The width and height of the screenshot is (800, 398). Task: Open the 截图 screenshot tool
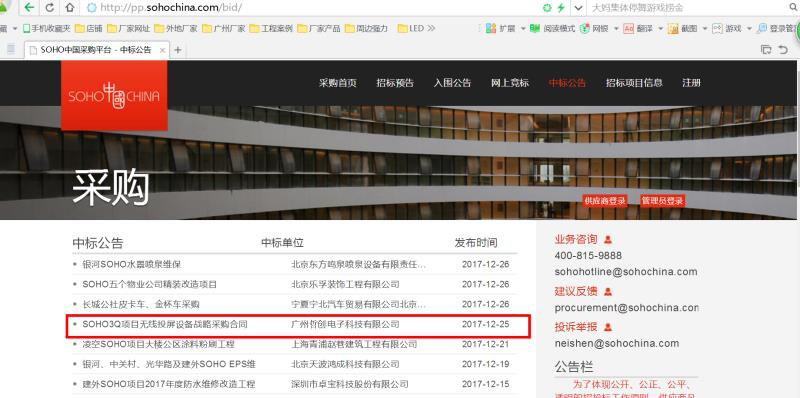683,29
